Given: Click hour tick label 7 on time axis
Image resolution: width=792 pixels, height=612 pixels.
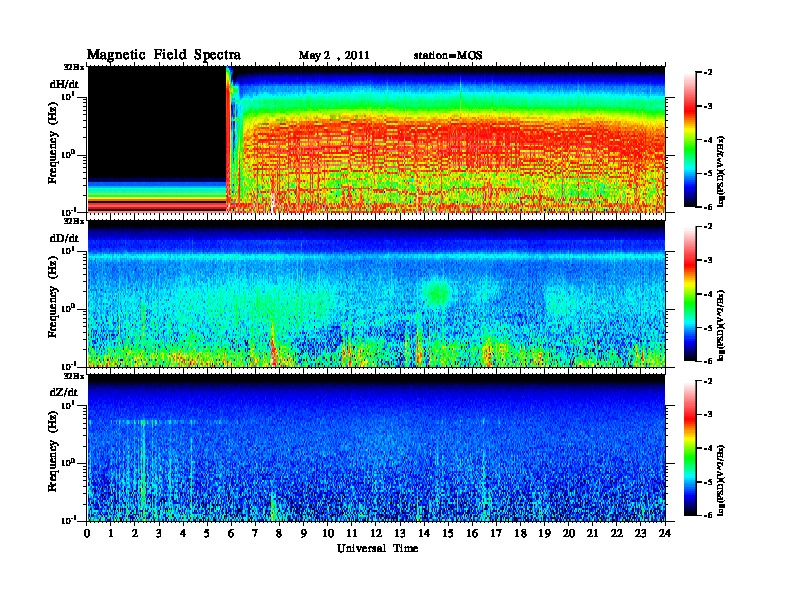Looking at the screenshot, I should (x=255, y=534).
